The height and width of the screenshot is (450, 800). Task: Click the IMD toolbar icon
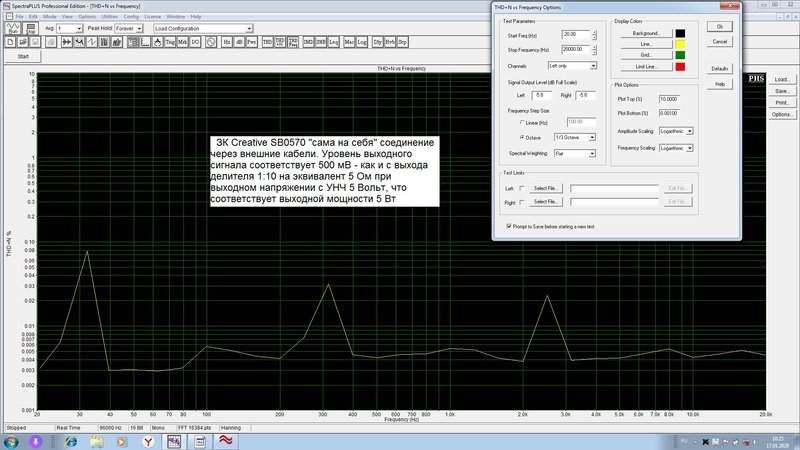[x=308, y=42]
